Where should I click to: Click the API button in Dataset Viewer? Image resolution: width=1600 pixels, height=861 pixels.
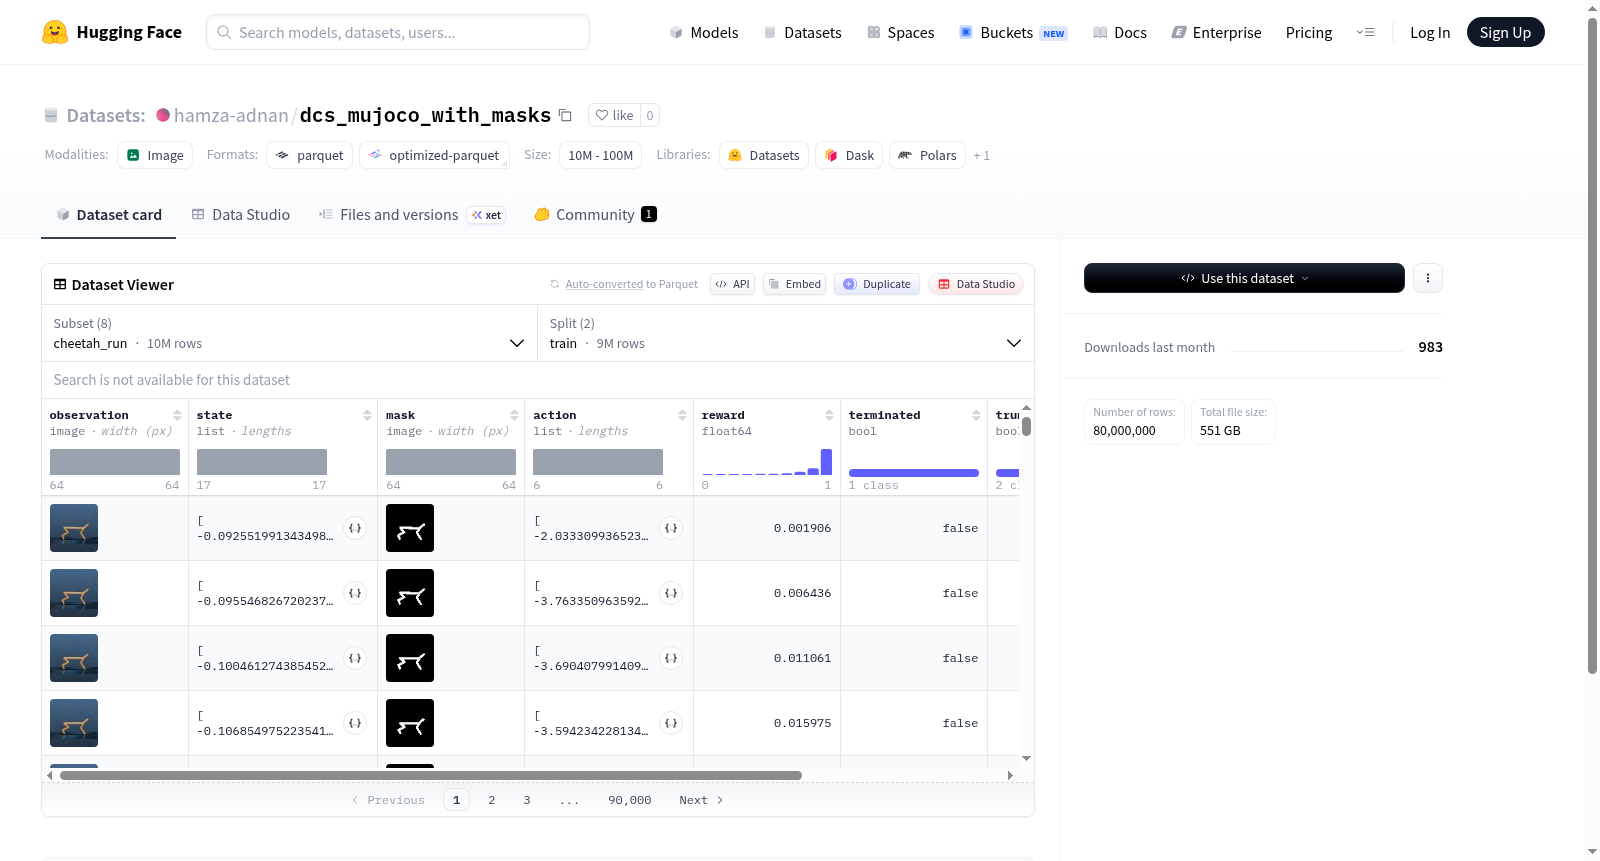732,284
